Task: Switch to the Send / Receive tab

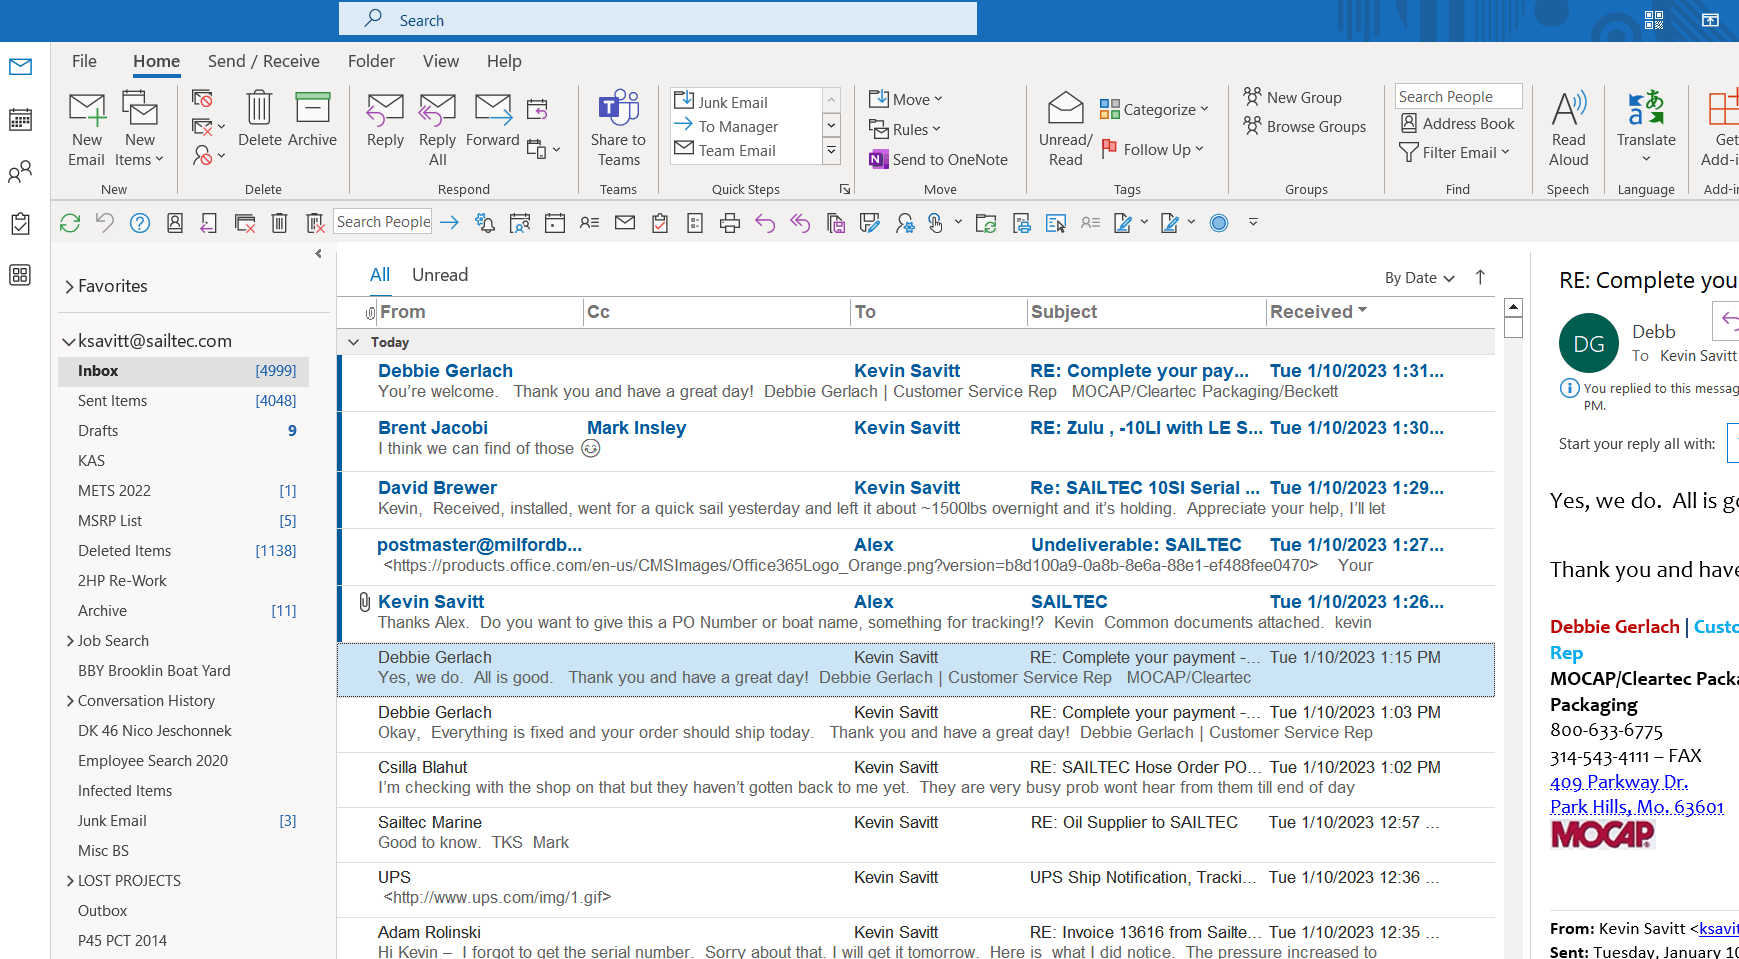Action: tap(264, 61)
